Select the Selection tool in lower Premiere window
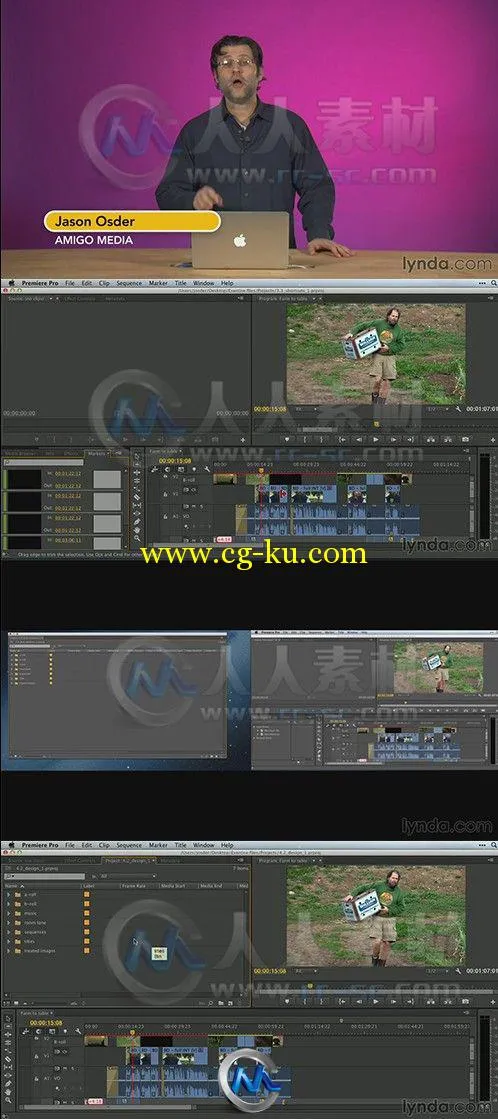This screenshot has height=1119, width=498. (8, 1018)
